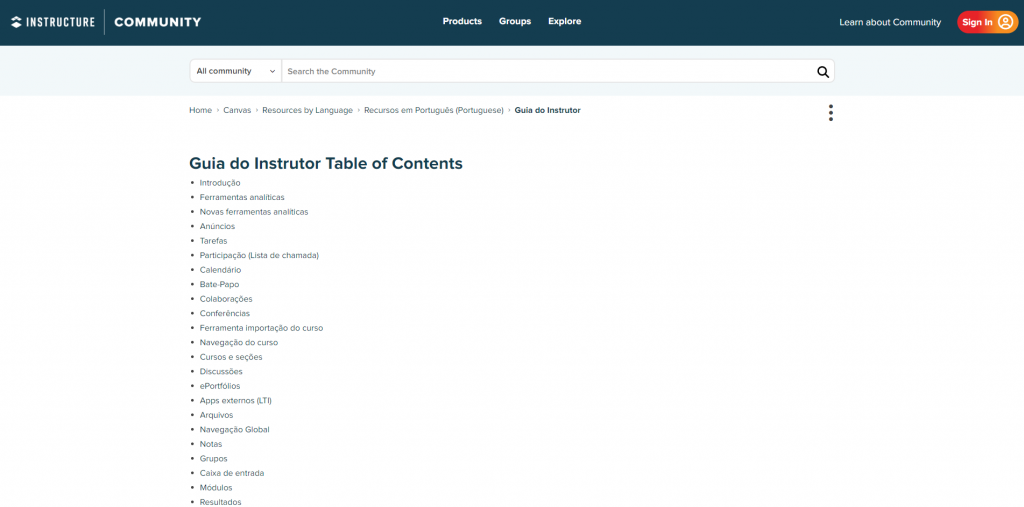
Task: Open the Products menu
Action: 462,21
